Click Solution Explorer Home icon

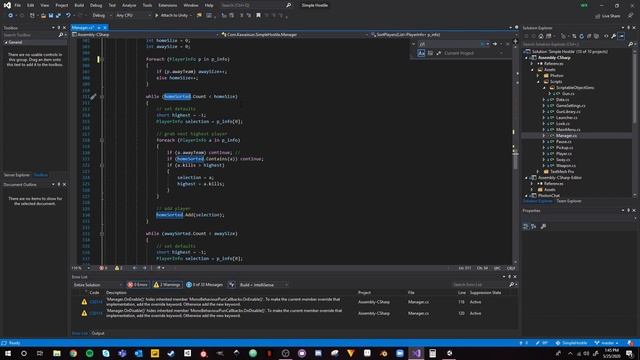point(541,36)
